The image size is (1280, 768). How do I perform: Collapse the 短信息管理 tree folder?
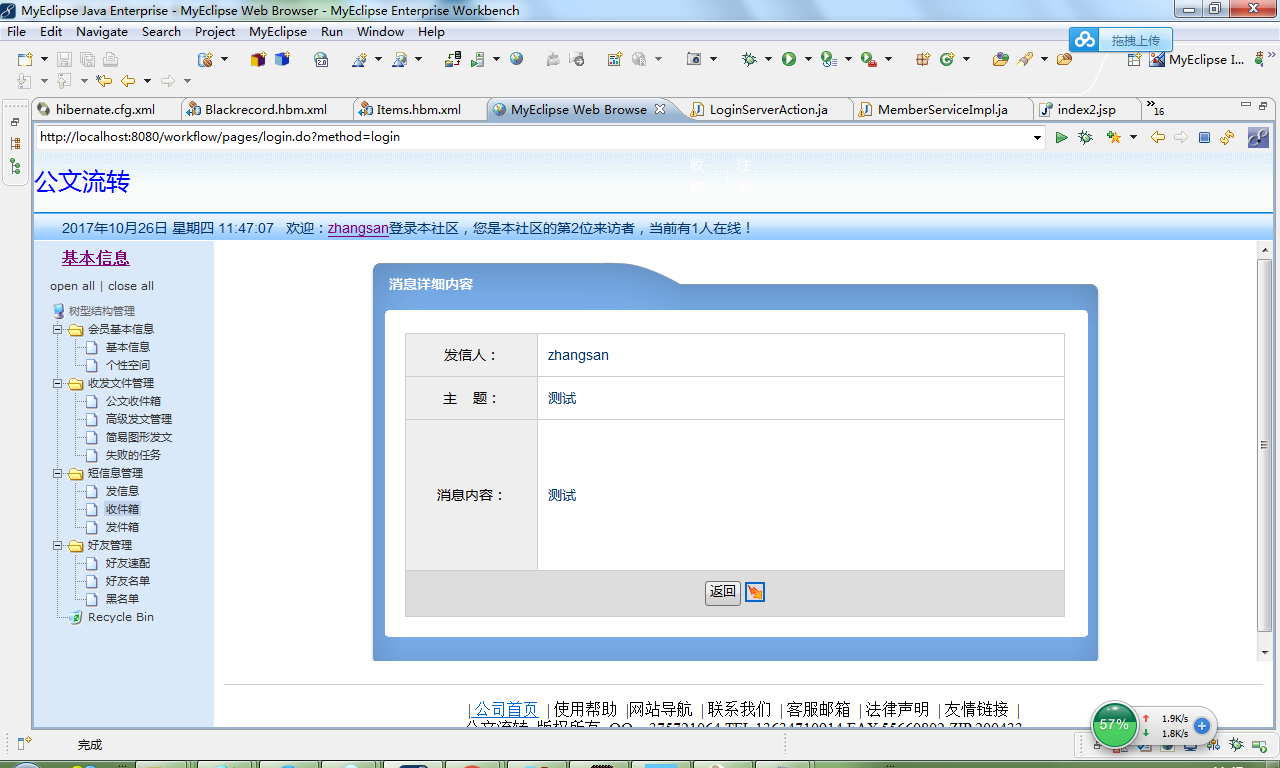[59, 472]
